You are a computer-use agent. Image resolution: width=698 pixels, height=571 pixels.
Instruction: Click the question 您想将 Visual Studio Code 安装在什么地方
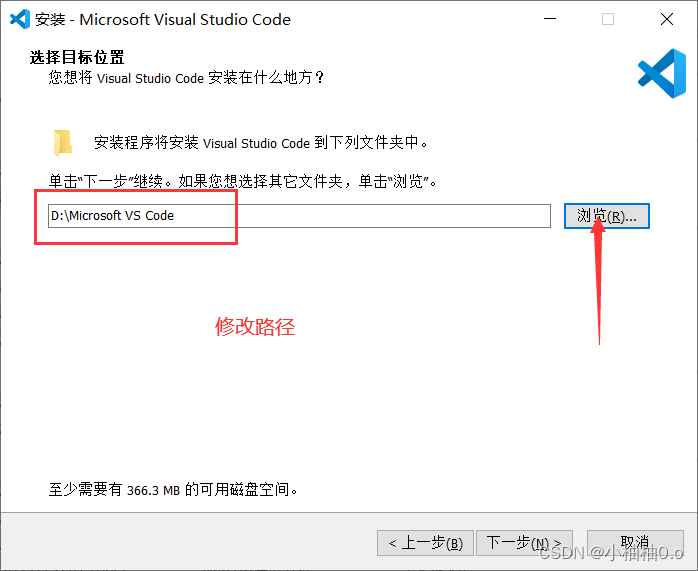[x=186, y=78]
